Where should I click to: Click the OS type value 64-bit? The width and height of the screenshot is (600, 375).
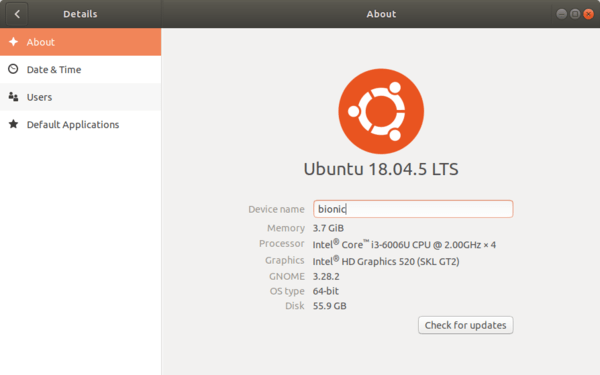pyautogui.click(x=326, y=291)
